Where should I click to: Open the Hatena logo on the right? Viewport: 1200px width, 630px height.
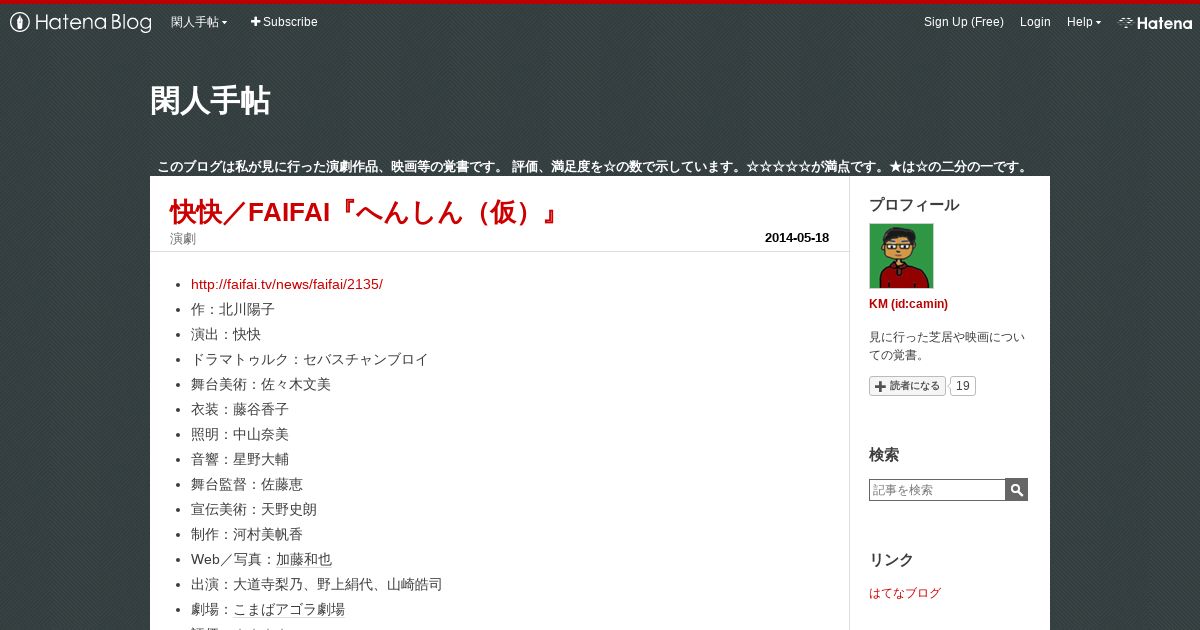coord(1155,22)
